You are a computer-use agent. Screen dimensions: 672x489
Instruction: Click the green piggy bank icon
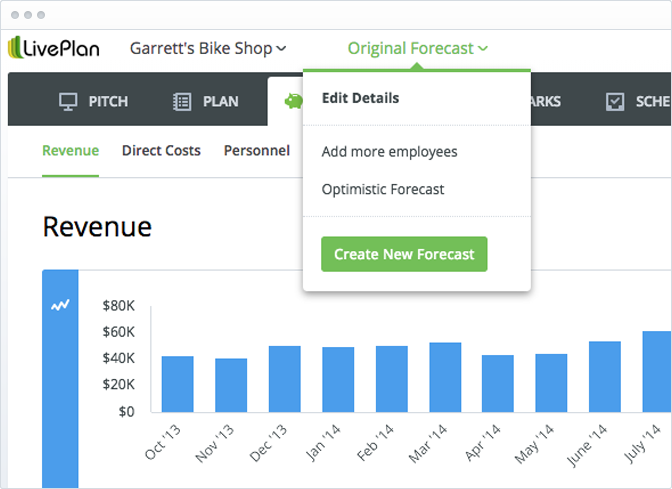(x=294, y=101)
